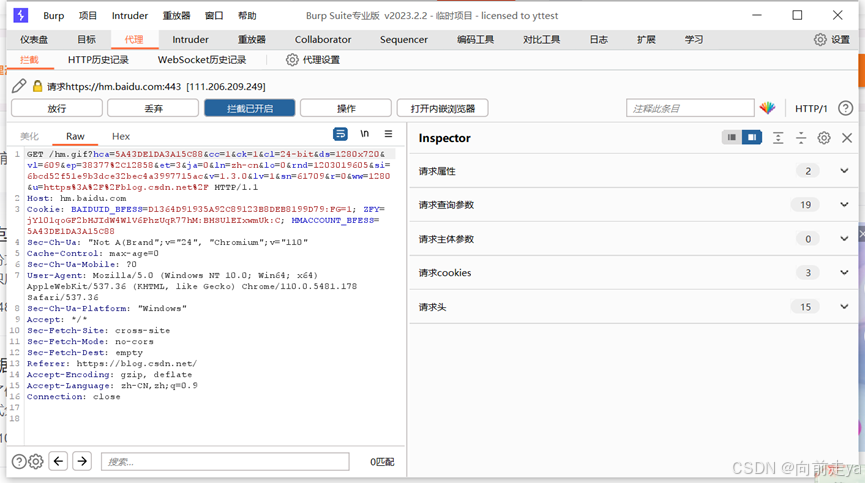The width and height of the screenshot is (865, 483).
Task: Click the Connection: close line
Action: [73, 397]
